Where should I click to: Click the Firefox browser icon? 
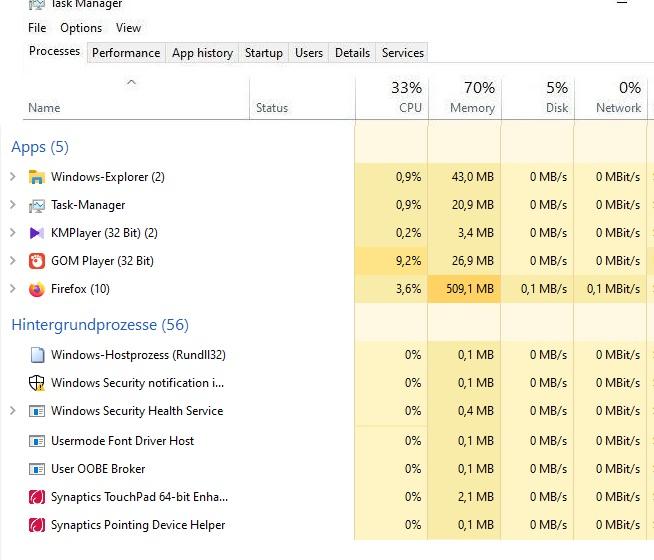click(x=37, y=289)
